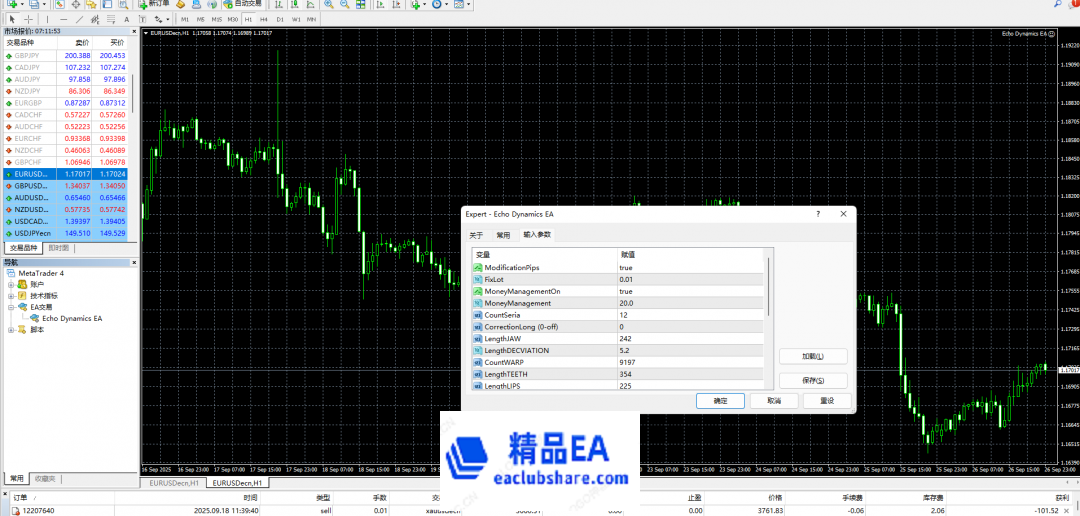This screenshot has width=1080, height=516.
Task: Open the 常用 (Common) tab in dialog
Action: (x=503, y=235)
